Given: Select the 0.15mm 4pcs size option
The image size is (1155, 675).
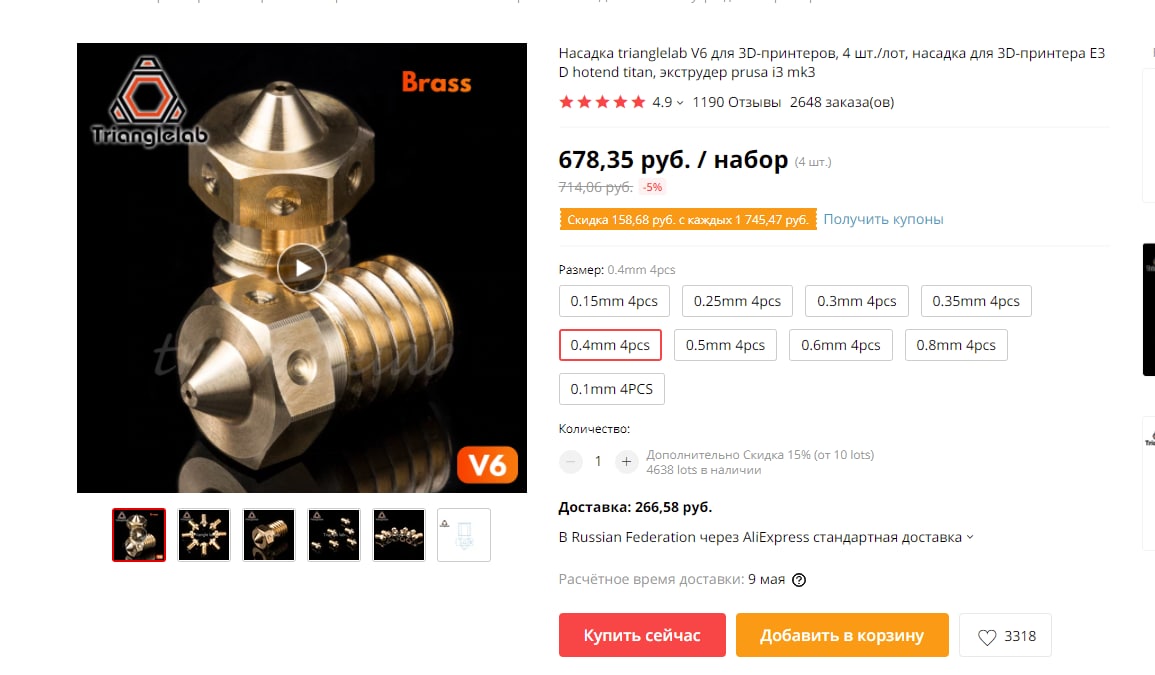Looking at the screenshot, I should coord(614,301).
